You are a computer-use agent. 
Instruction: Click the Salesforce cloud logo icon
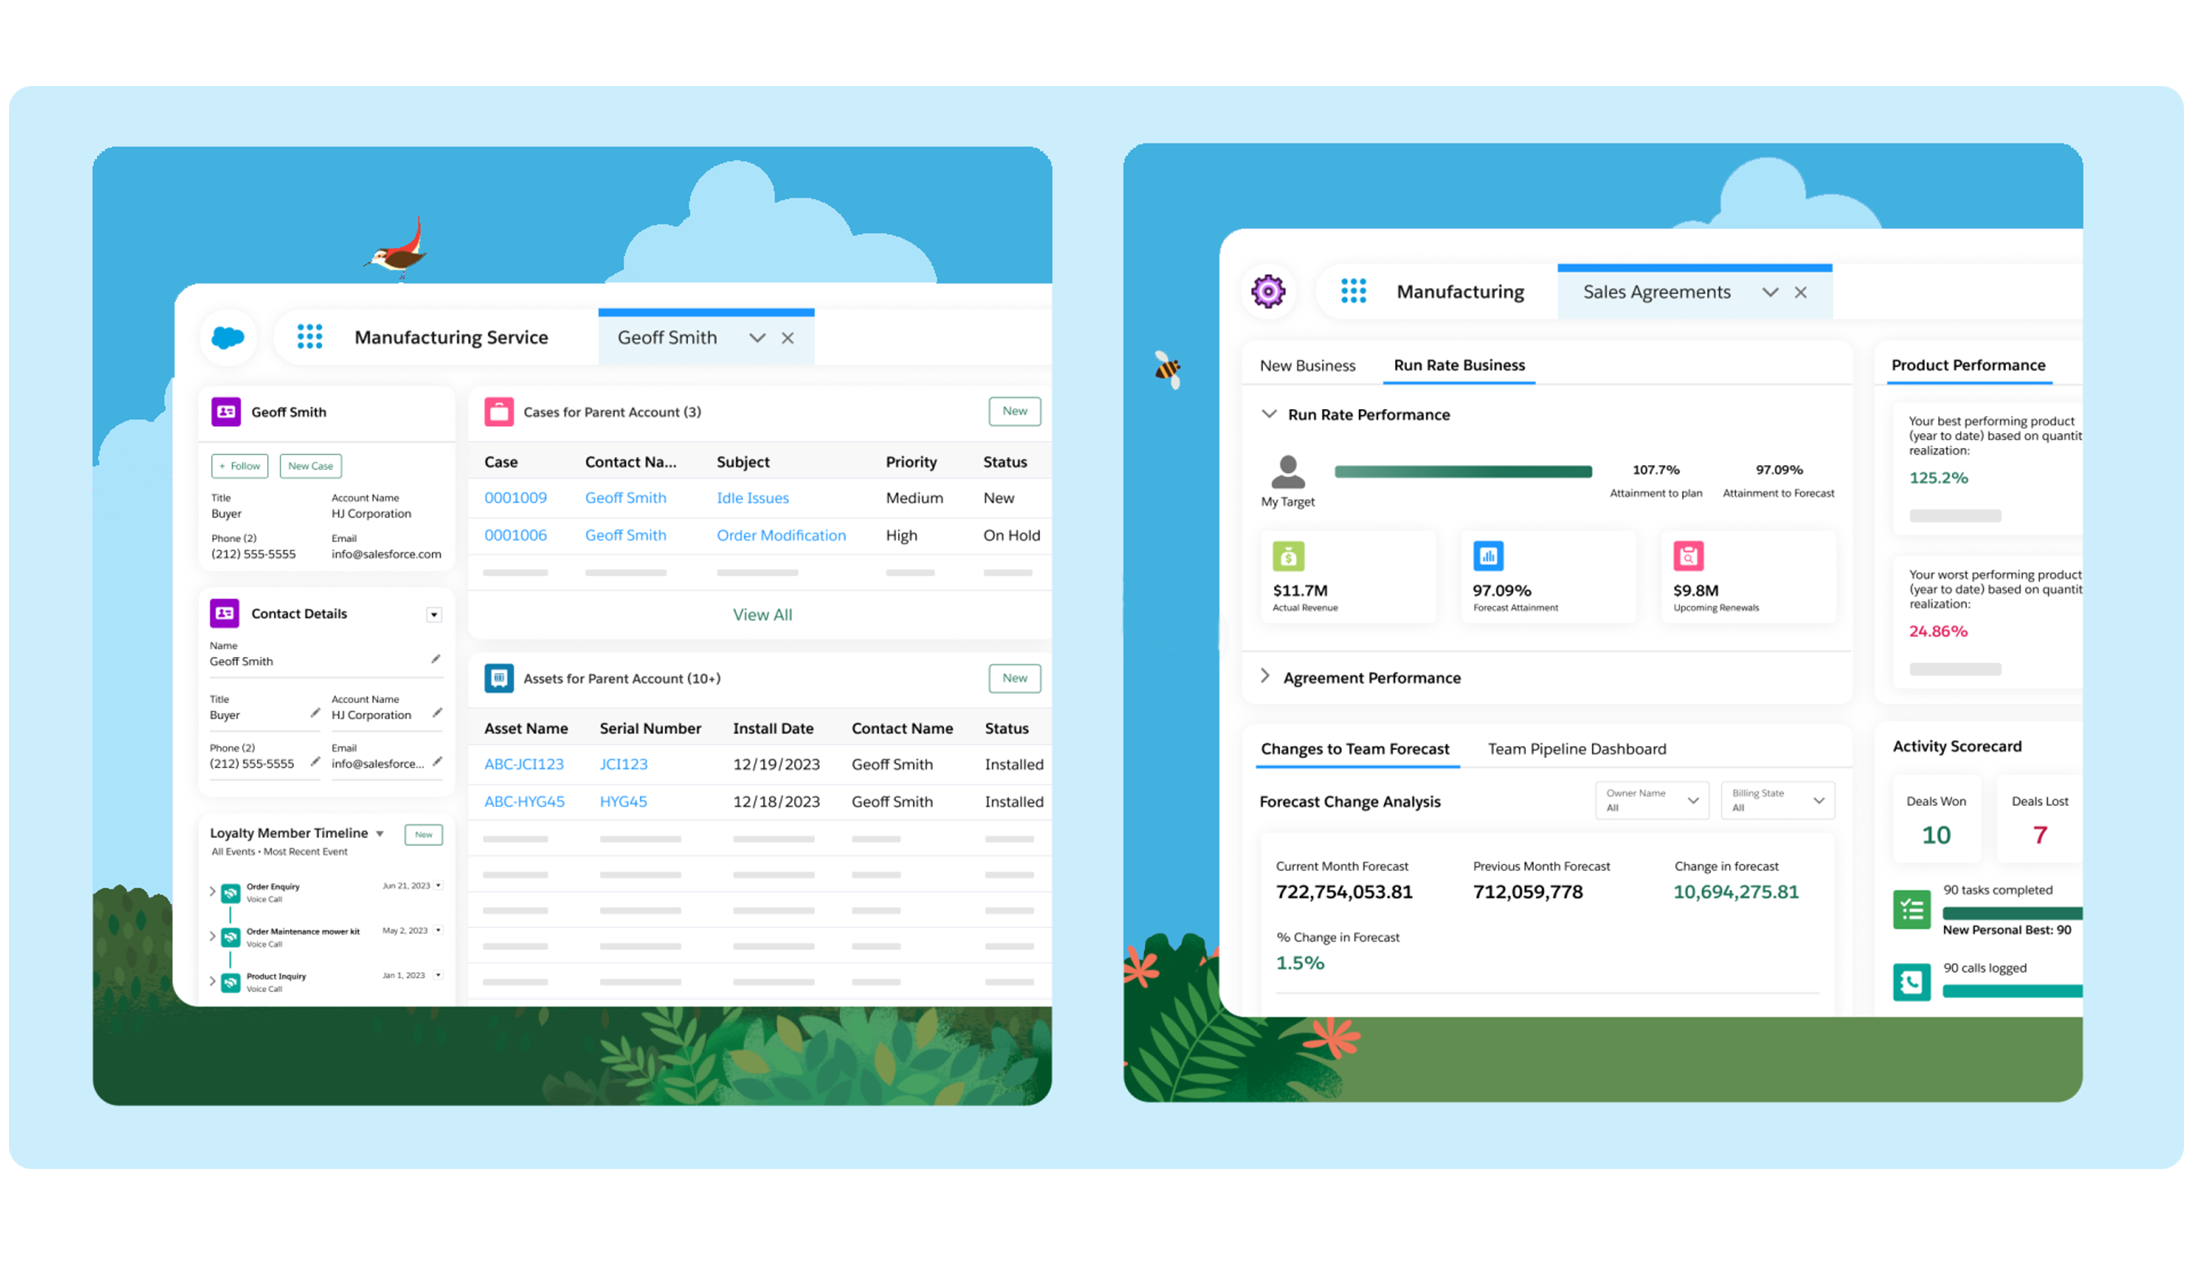228,337
